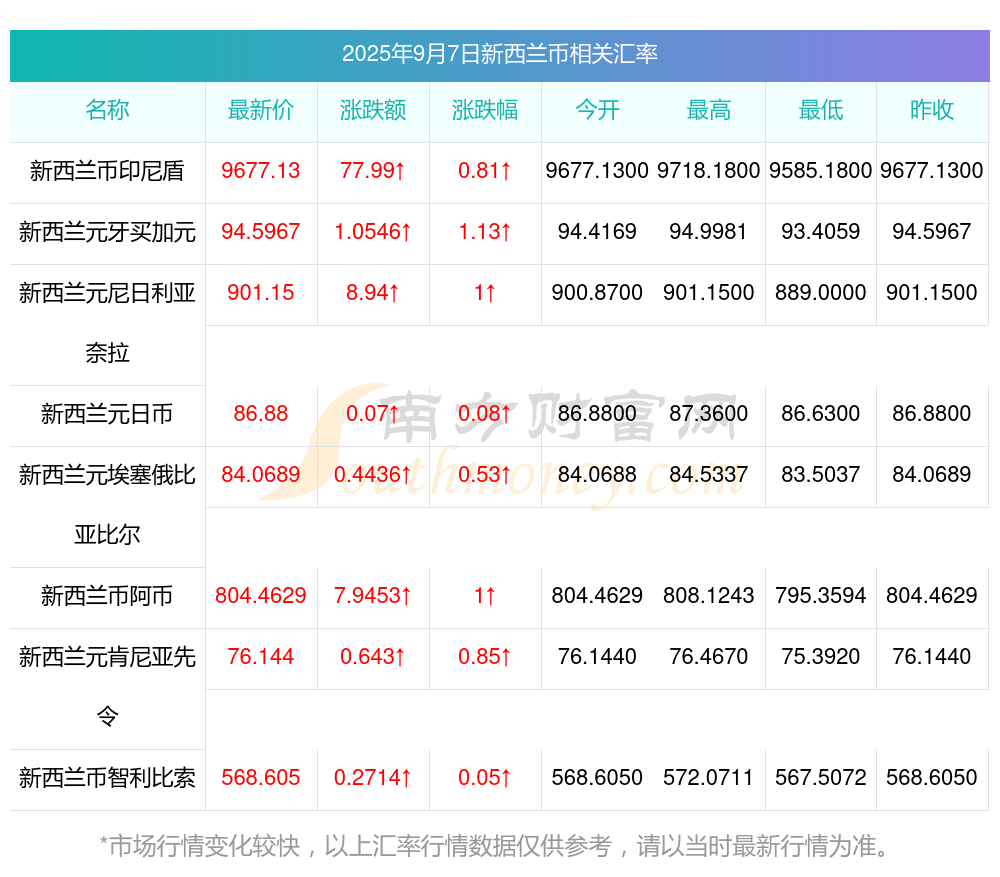Viewport: 1000px width, 877px height.
Task: Click the change percent 1.13↑
Action: [x=485, y=232]
